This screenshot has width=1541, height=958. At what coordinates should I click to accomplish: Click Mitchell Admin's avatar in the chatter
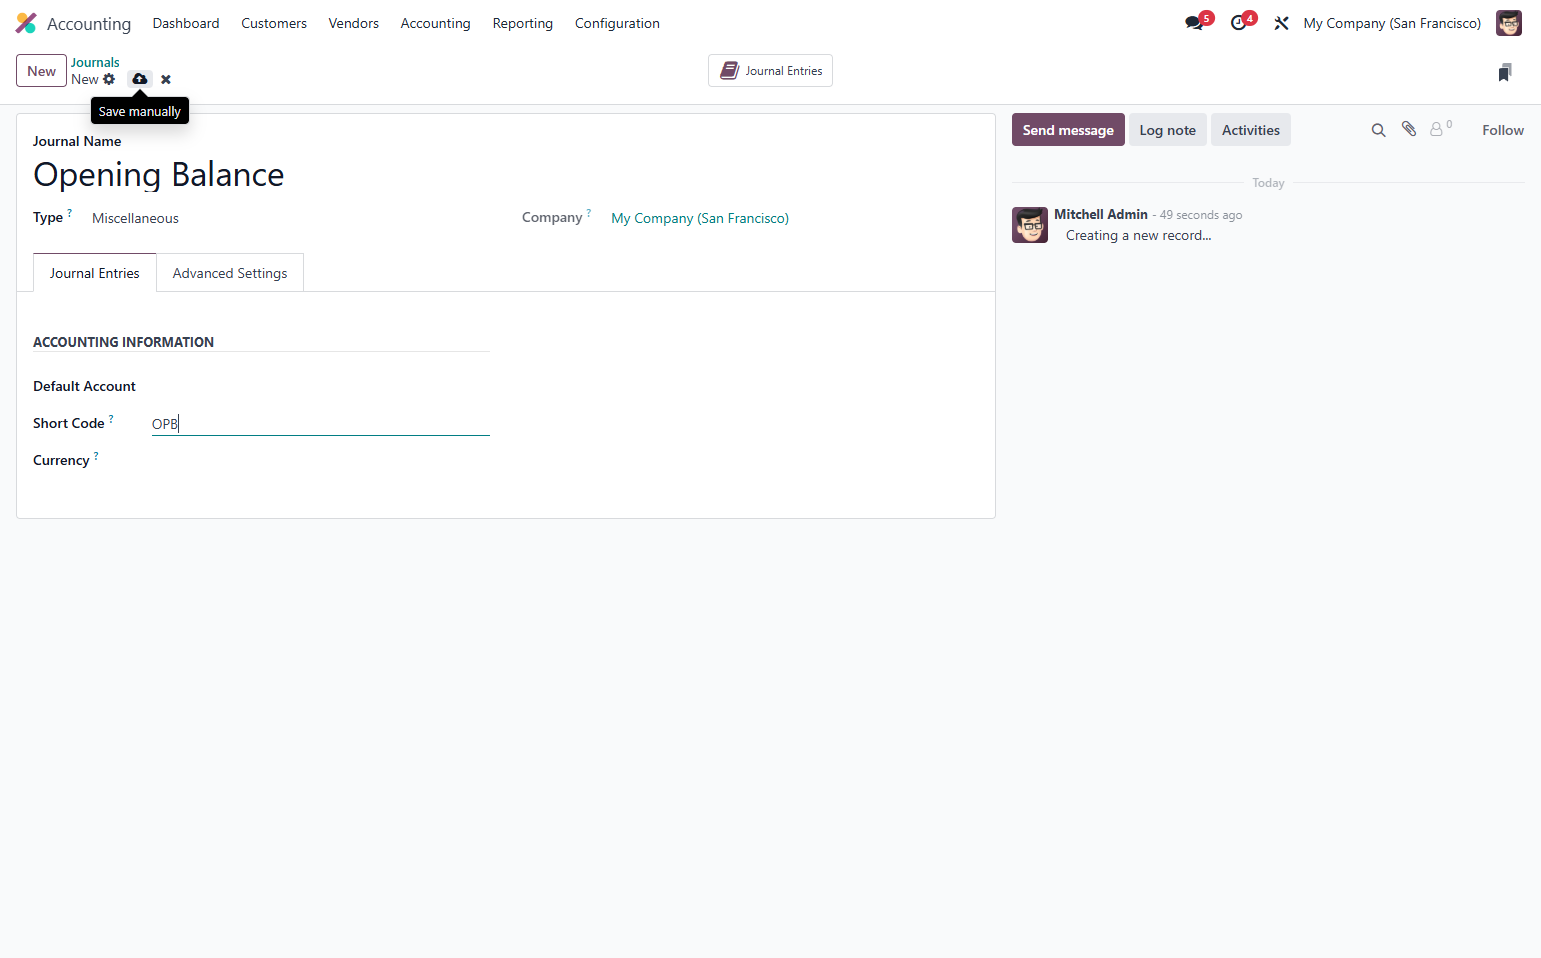click(x=1029, y=225)
